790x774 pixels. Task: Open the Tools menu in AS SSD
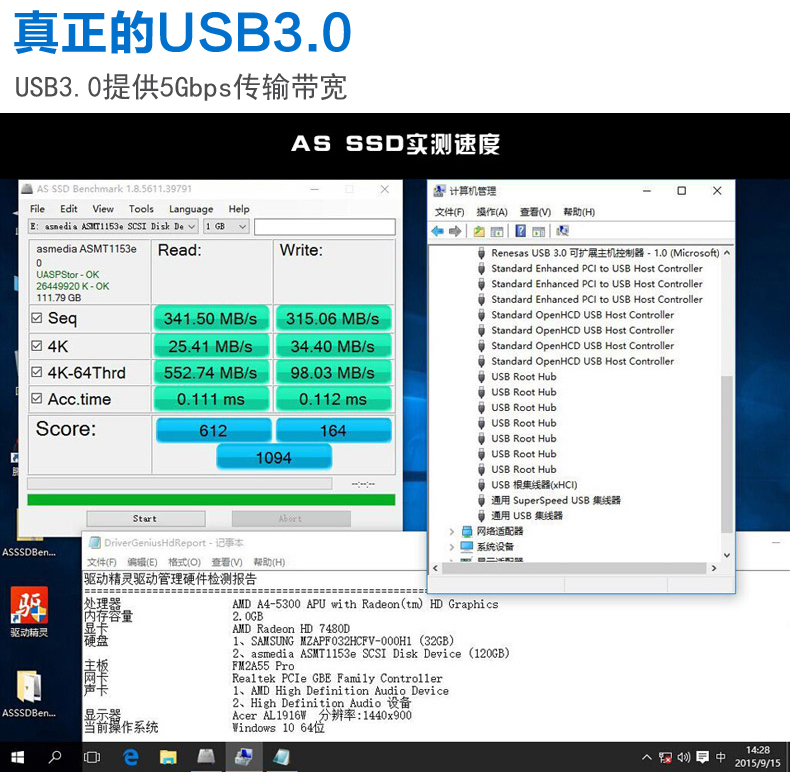pyautogui.click(x=141, y=209)
